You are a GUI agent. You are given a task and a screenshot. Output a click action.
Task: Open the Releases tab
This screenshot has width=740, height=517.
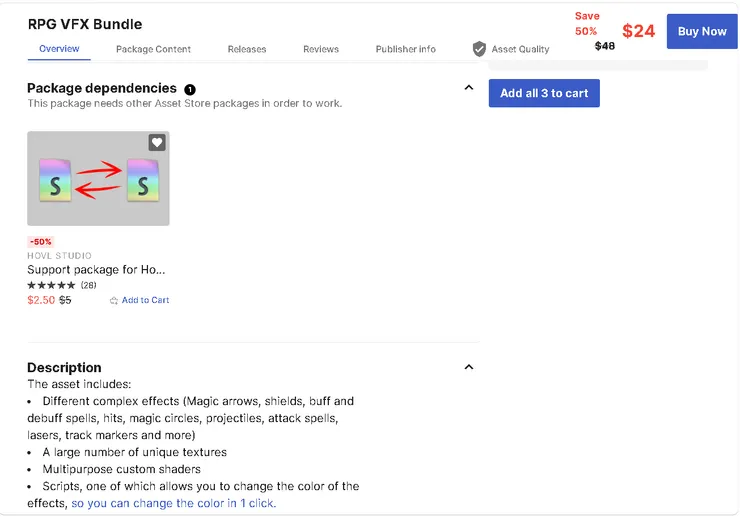(247, 49)
